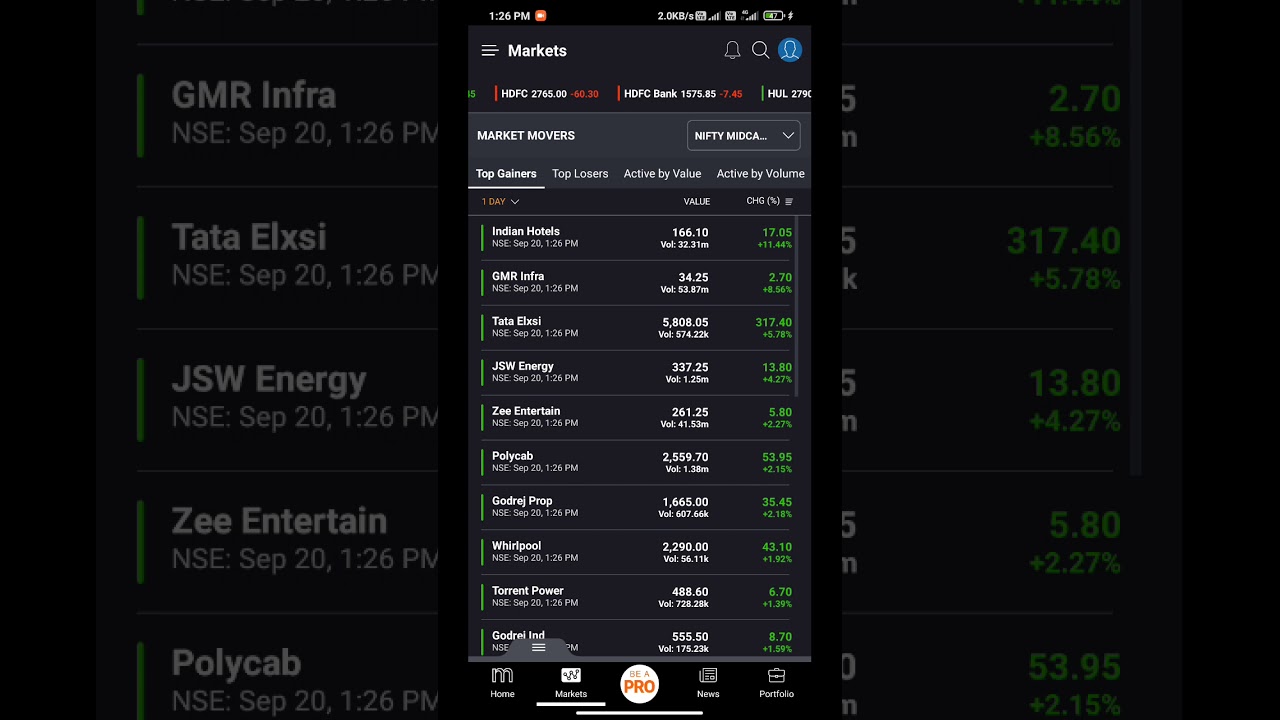1280x720 pixels.
Task: Open Whirlpool stock row
Action: pyautogui.click(x=637, y=553)
